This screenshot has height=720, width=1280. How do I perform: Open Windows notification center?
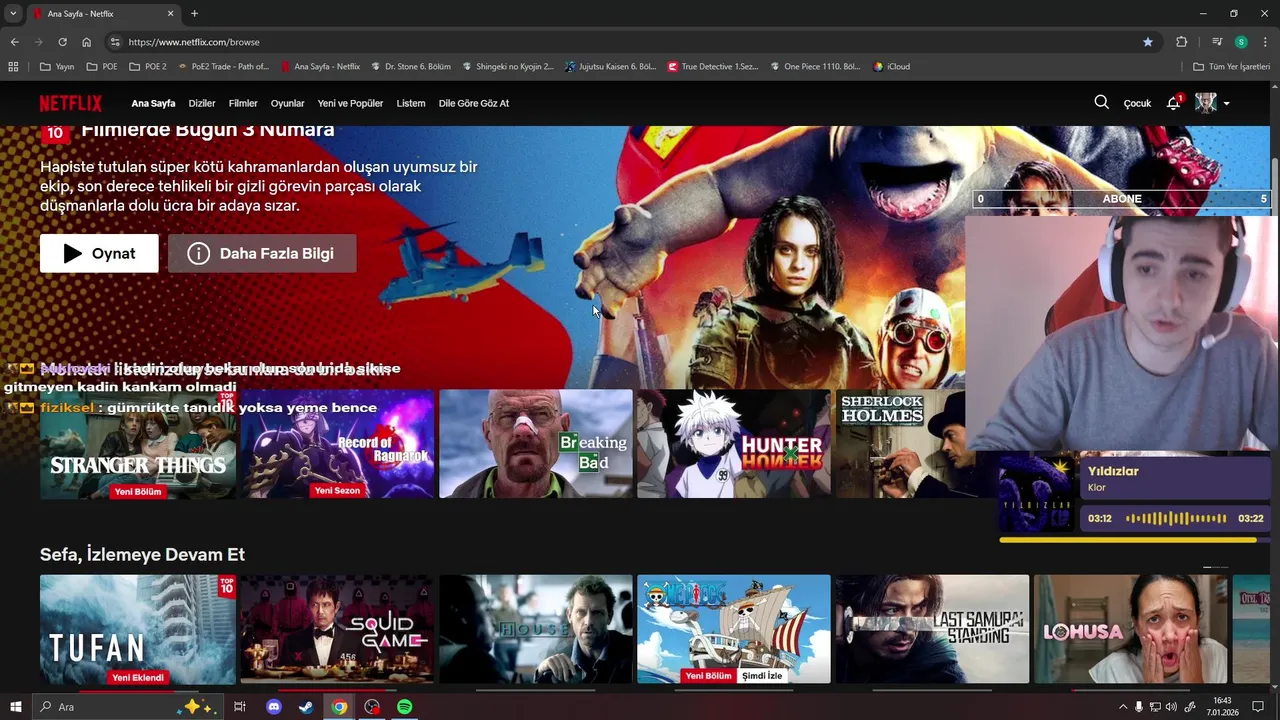click(1258, 707)
